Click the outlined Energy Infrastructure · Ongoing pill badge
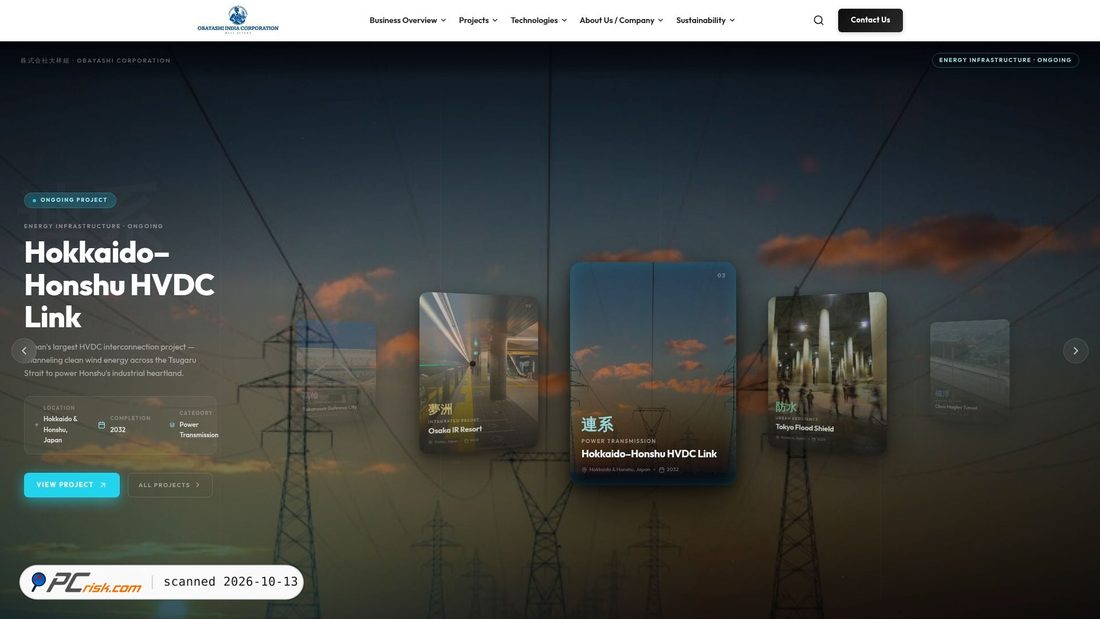The height and width of the screenshot is (619, 1100). click(x=1005, y=60)
